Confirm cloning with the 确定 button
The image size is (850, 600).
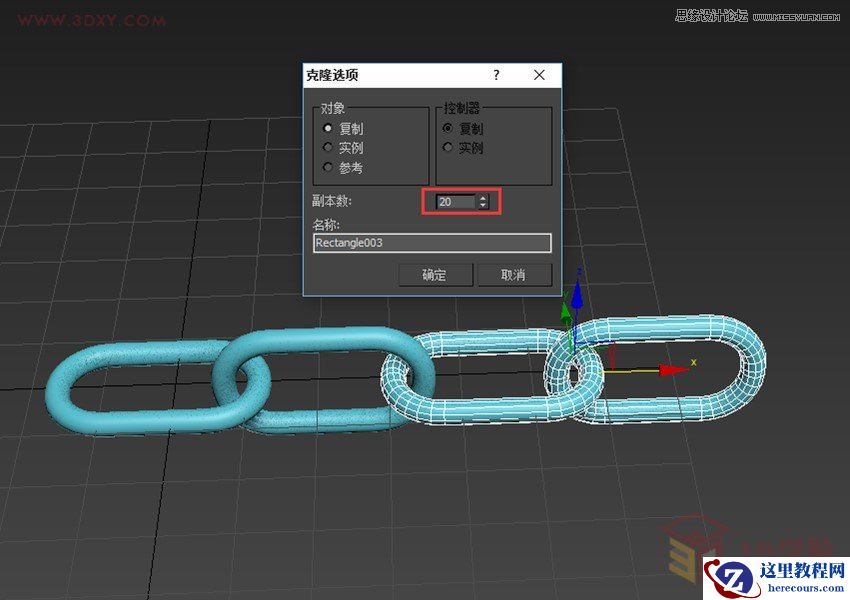[x=435, y=275]
